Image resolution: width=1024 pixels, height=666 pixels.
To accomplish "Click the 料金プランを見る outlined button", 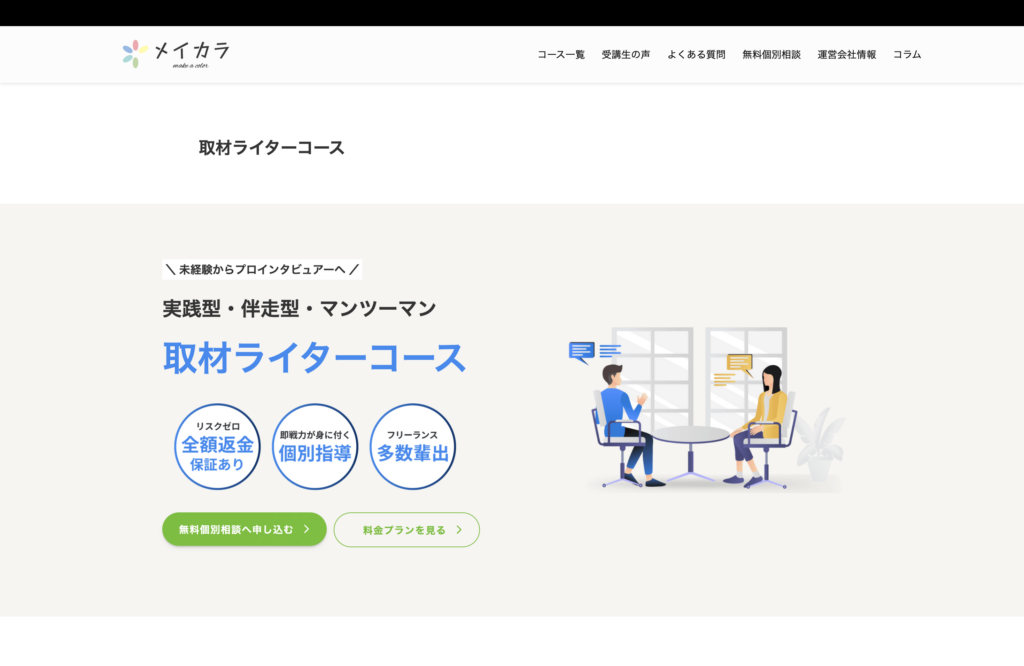I will (406, 530).
